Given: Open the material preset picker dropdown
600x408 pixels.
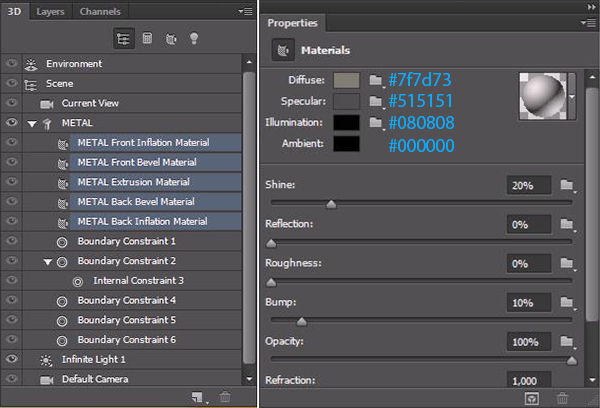Looking at the screenshot, I should tap(572, 96).
